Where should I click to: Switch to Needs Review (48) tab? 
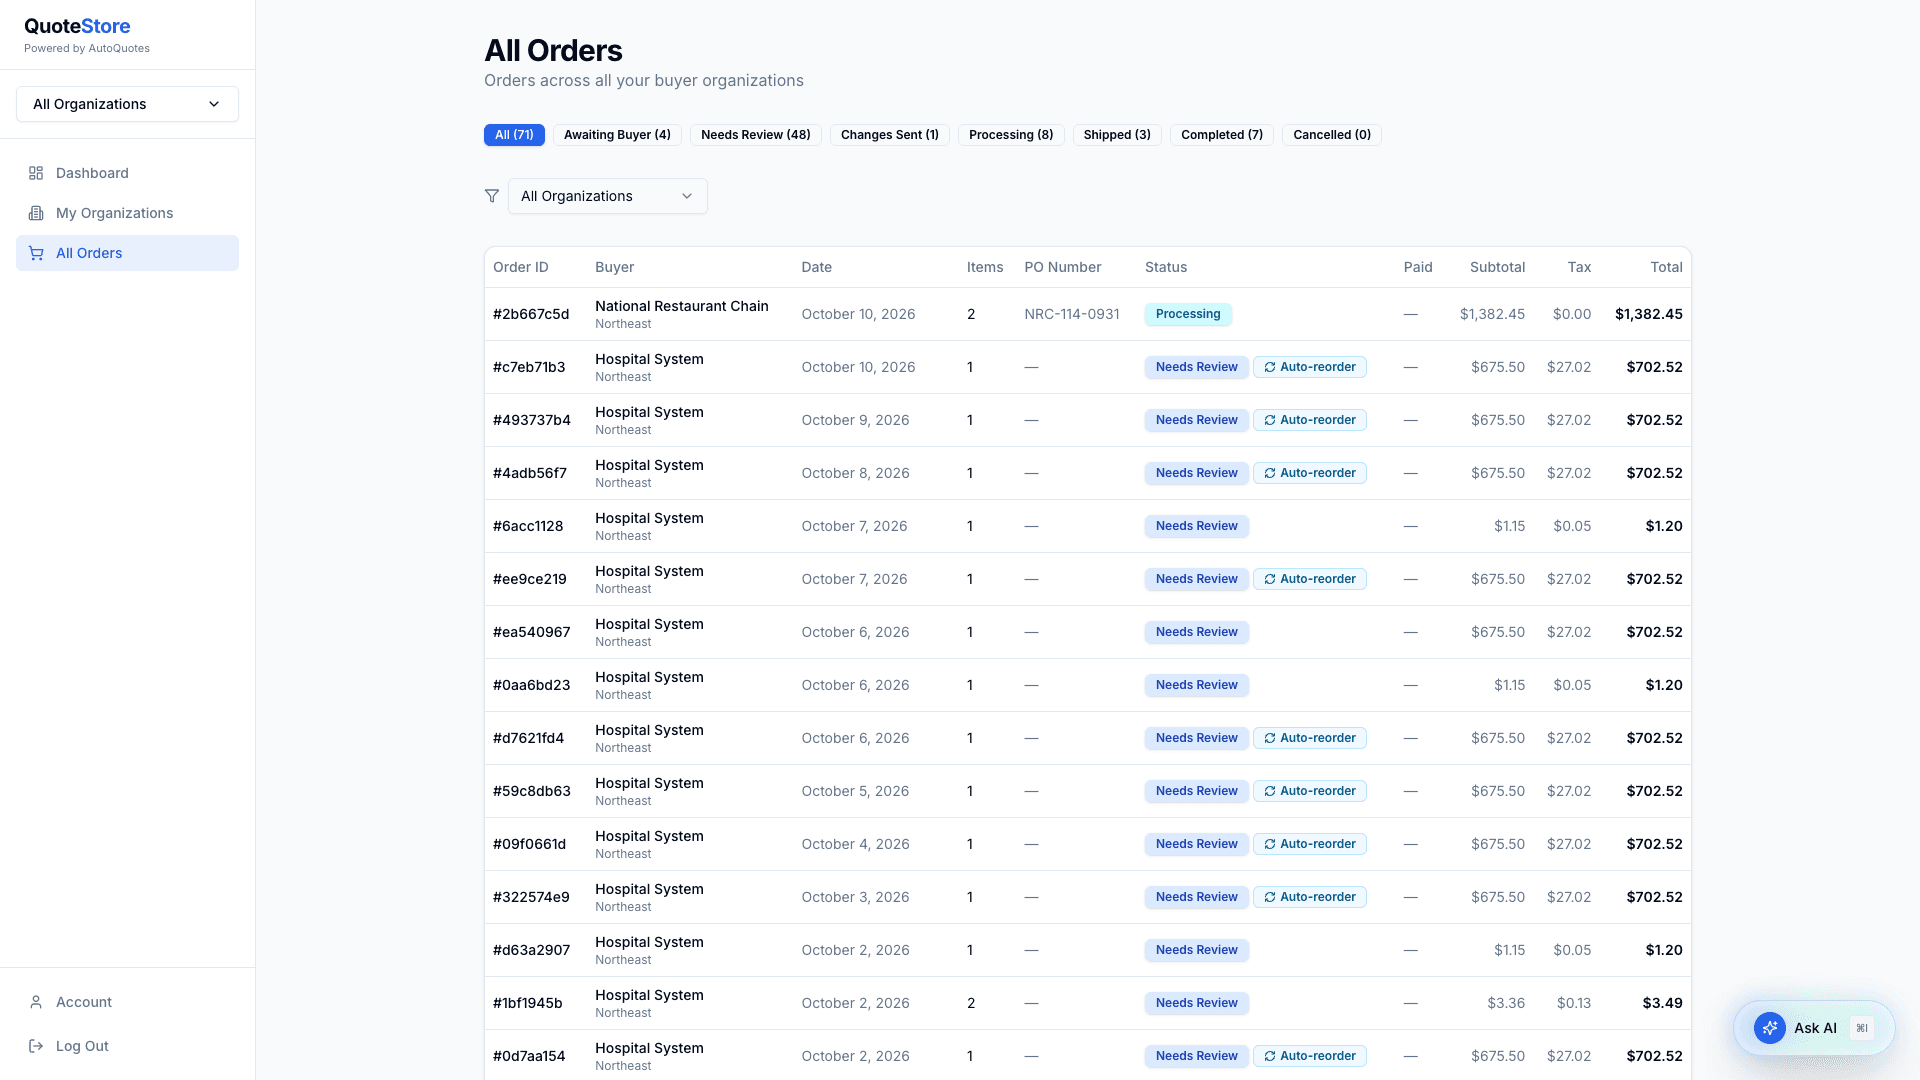[756, 135]
